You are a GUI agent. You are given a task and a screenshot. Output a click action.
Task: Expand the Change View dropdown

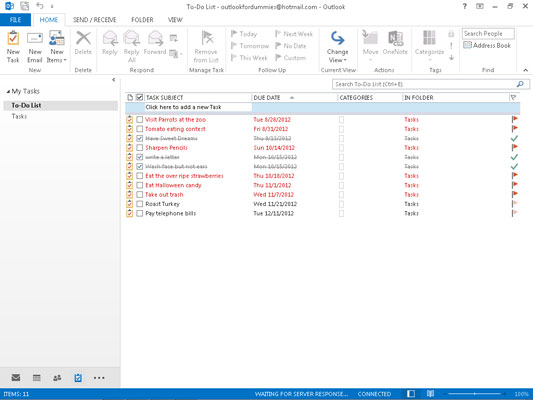[x=337, y=47]
